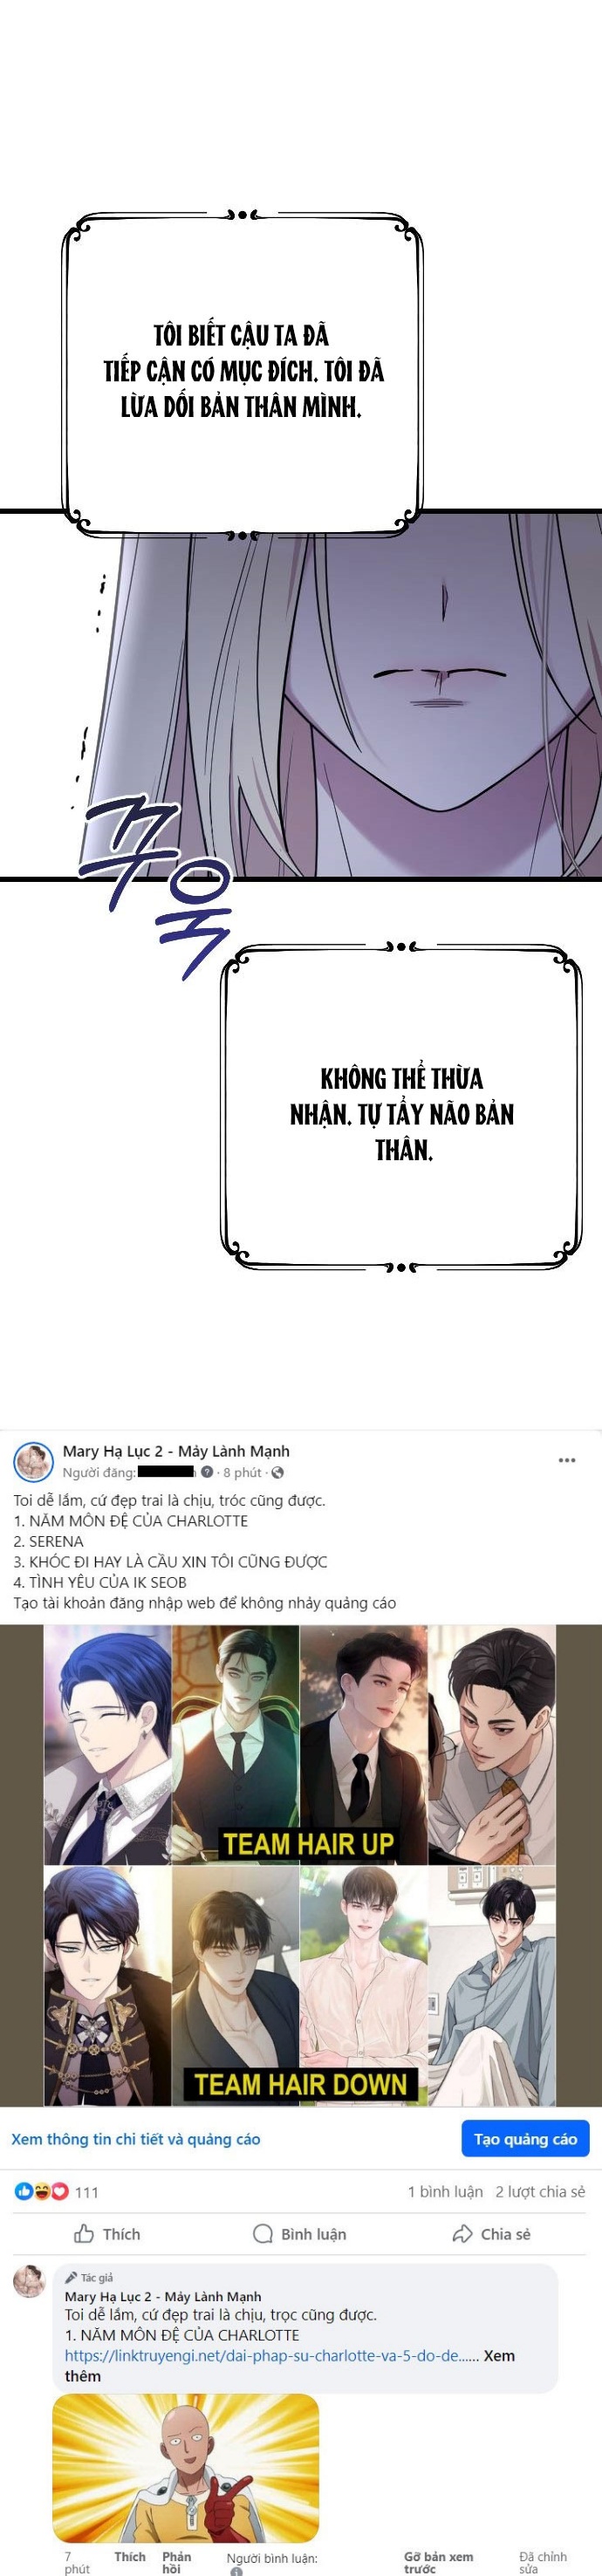Click Tạo quảng cáo blue button
Image resolution: width=602 pixels, height=2576 pixels.
(x=525, y=2139)
